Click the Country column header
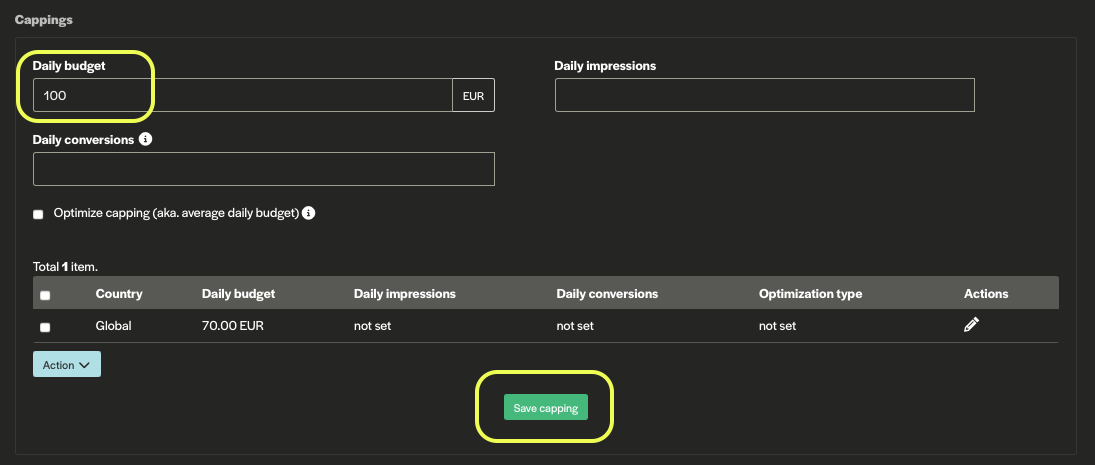1095x465 pixels. (x=119, y=294)
